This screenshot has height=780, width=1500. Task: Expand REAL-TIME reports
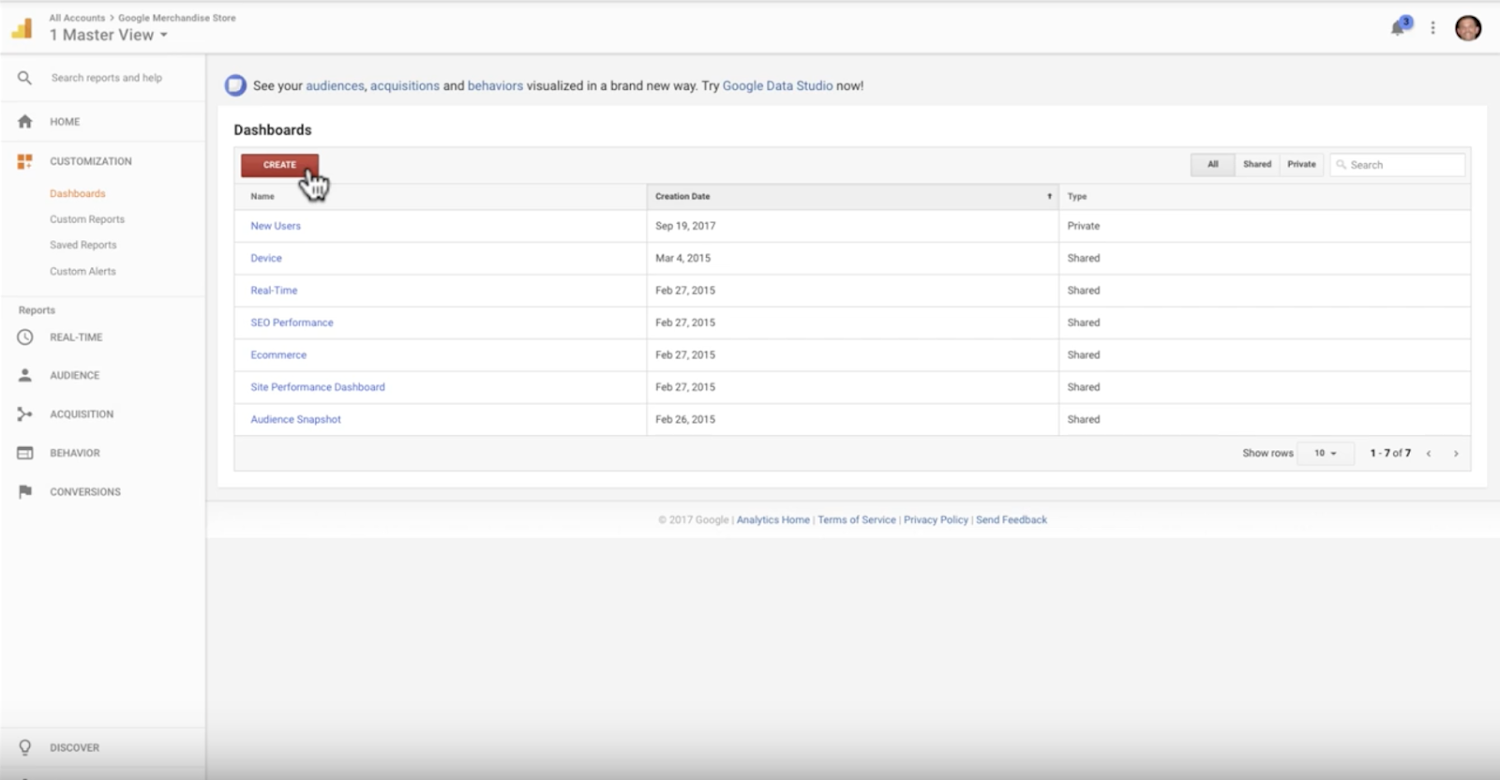(76, 338)
